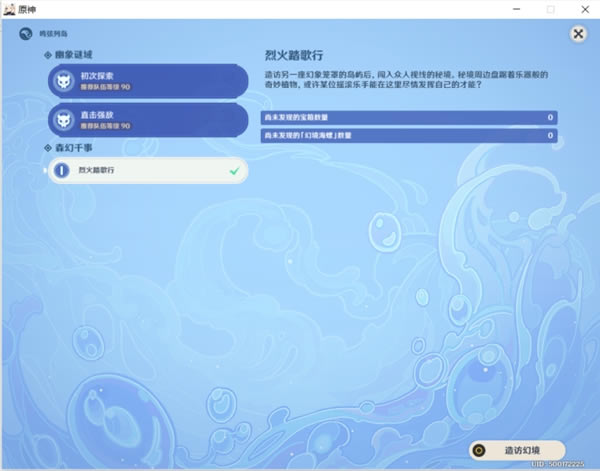600x471 pixels.
Task: Click the cat mask icon on 直击强敌
Action: pos(62,120)
